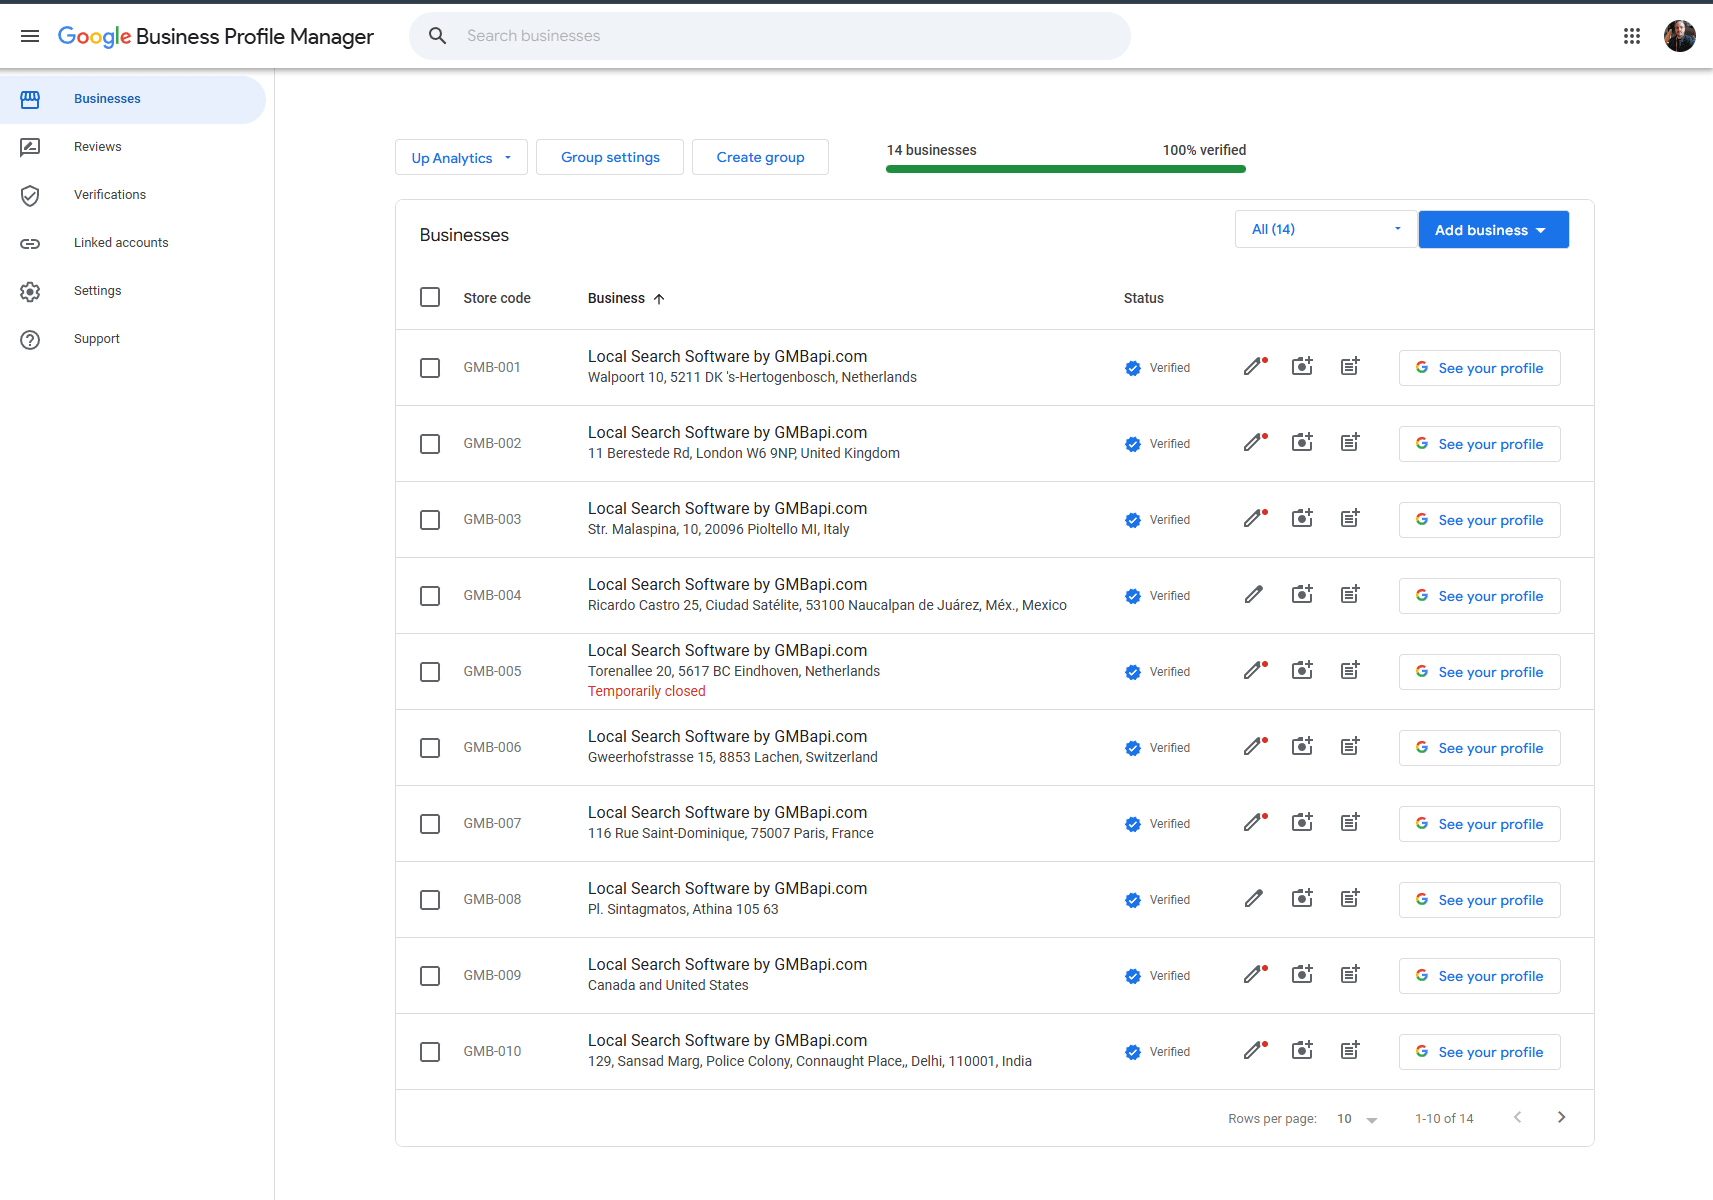
Task: Edit profile pencil icon for GMB-002
Action: click(1254, 443)
